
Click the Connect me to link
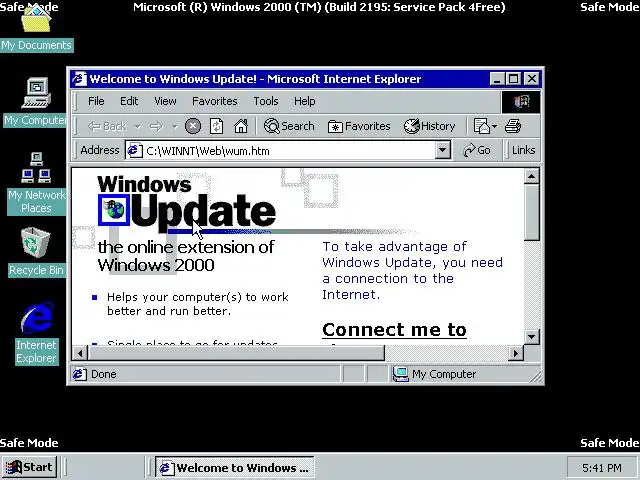pyautogui.click(x=394, y=330)
